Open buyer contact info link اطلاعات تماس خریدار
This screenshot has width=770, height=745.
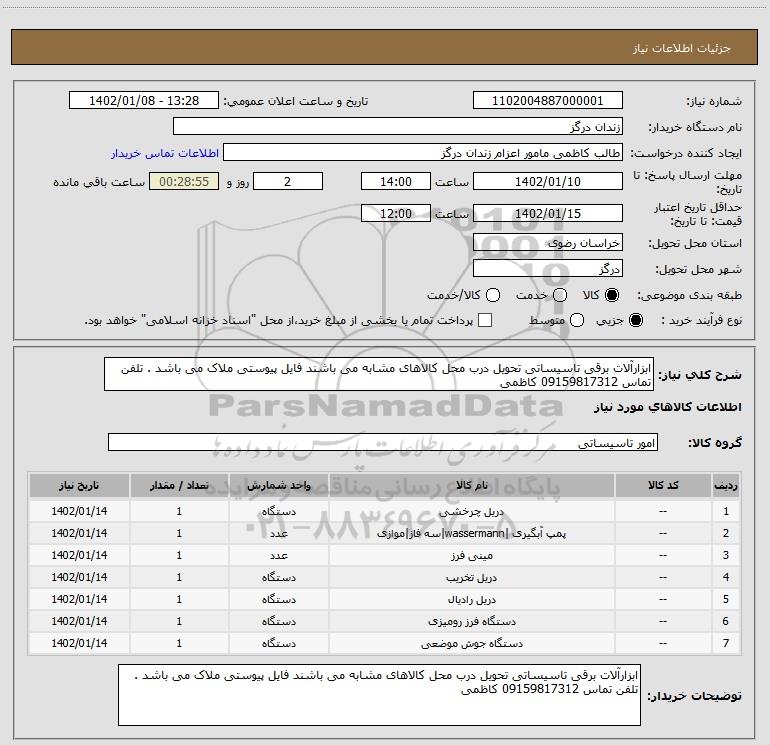[165, 153]
